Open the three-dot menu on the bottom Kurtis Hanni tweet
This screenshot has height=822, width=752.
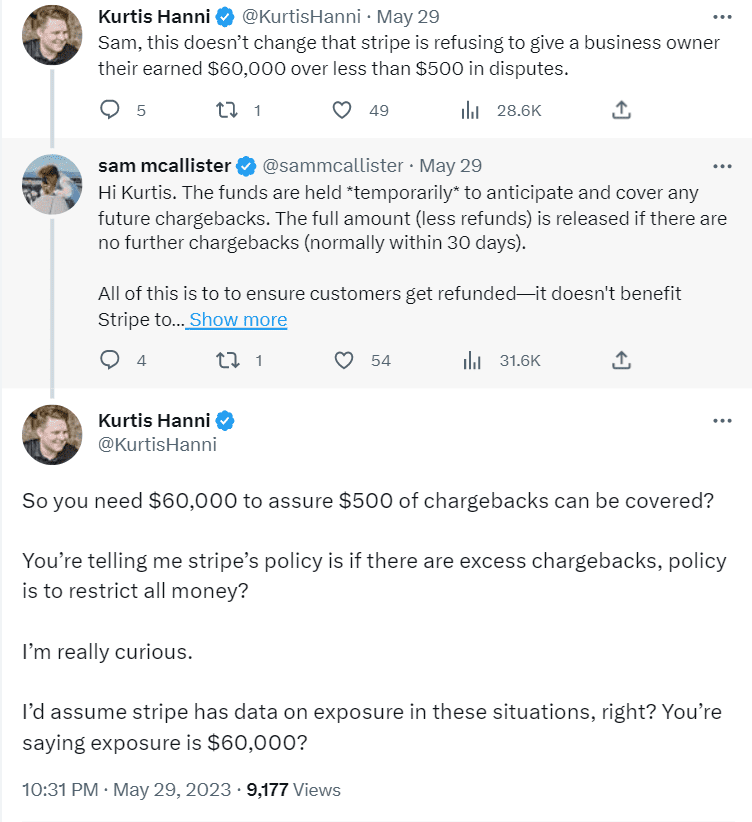[x=723, y=421]
